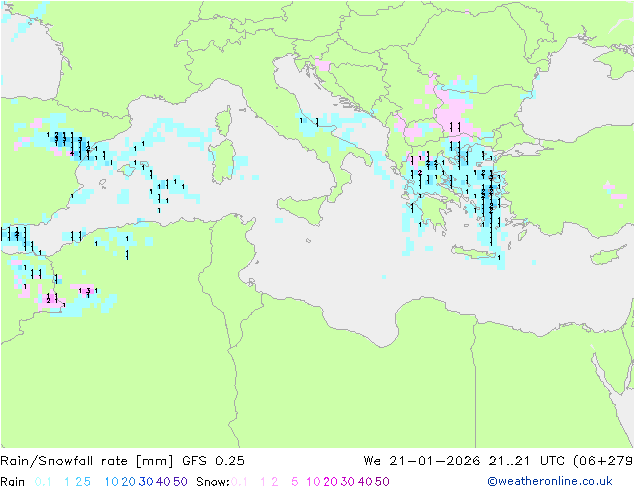Pick the Snow 50 legend color value
This screenshot has width=634, height=490.
pyautogui.click(x=383, y=482)
